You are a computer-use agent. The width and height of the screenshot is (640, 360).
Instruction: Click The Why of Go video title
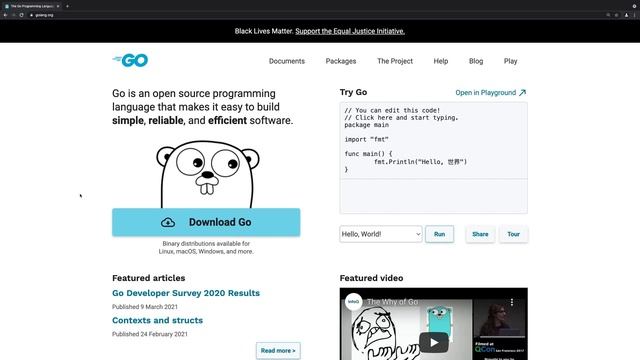393,302
